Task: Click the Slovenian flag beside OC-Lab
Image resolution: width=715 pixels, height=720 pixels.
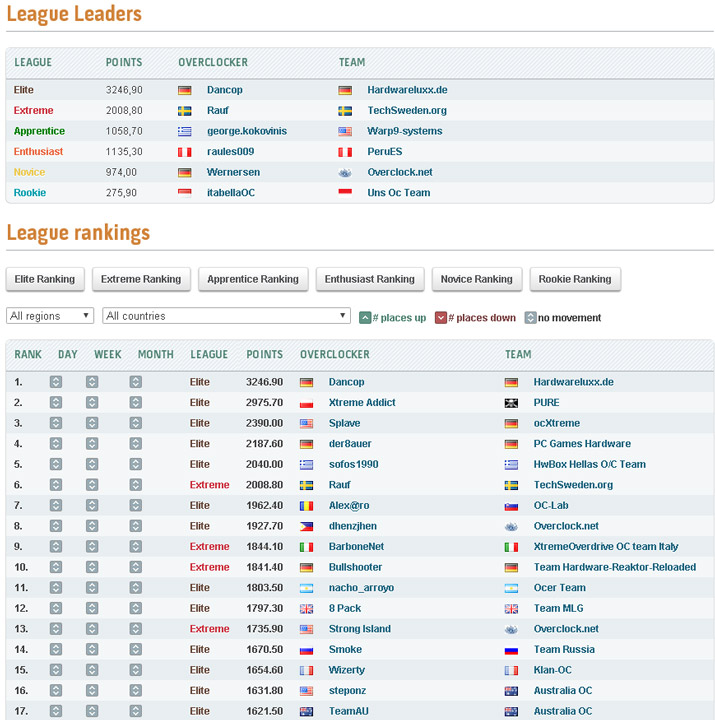Action: coord(511,506)
